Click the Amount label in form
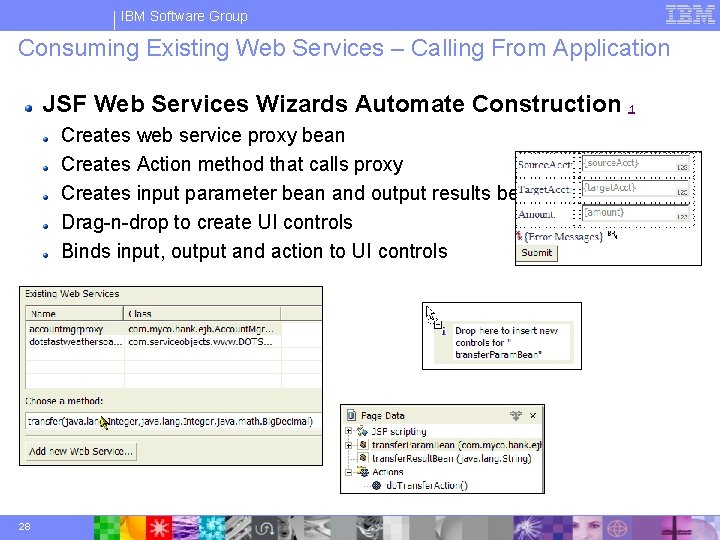 point(536,214)
